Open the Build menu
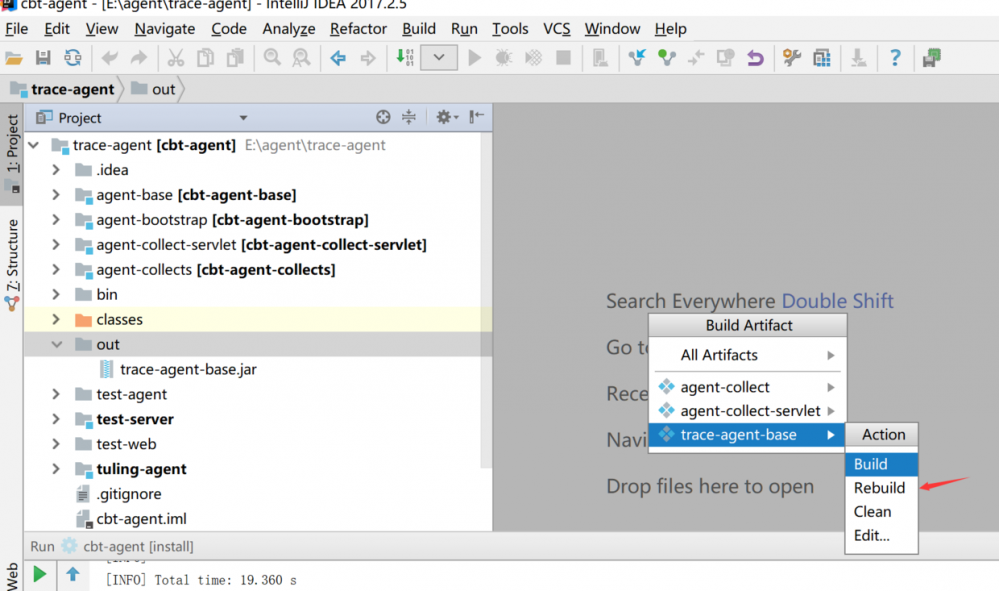The width and height of the screenshot is (999, 591). (x=419, y=29)
